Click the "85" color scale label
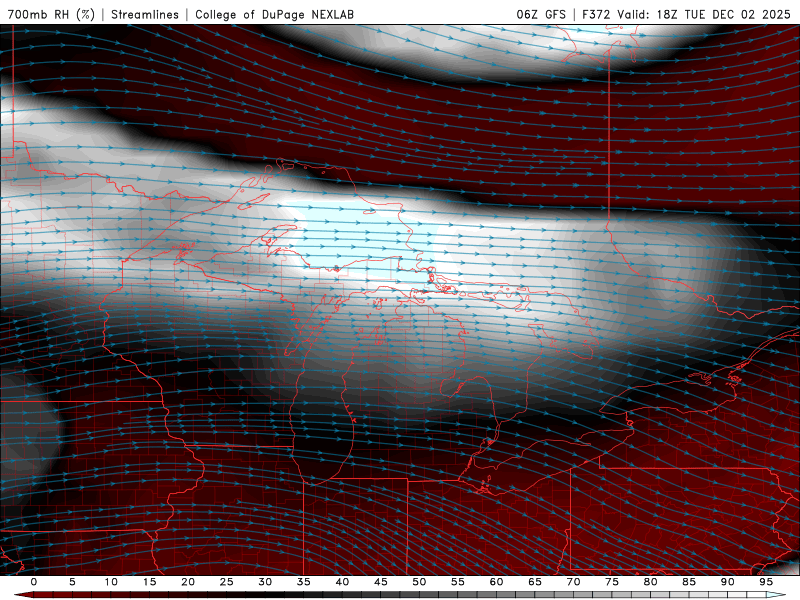Viewport: 800px width, 600px height. click(x=689, y=582)
